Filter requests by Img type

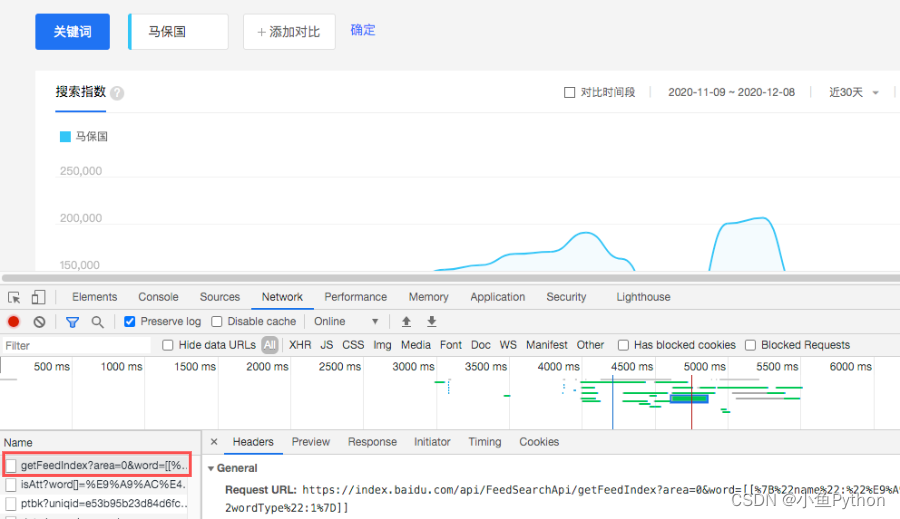coord(382,345)
